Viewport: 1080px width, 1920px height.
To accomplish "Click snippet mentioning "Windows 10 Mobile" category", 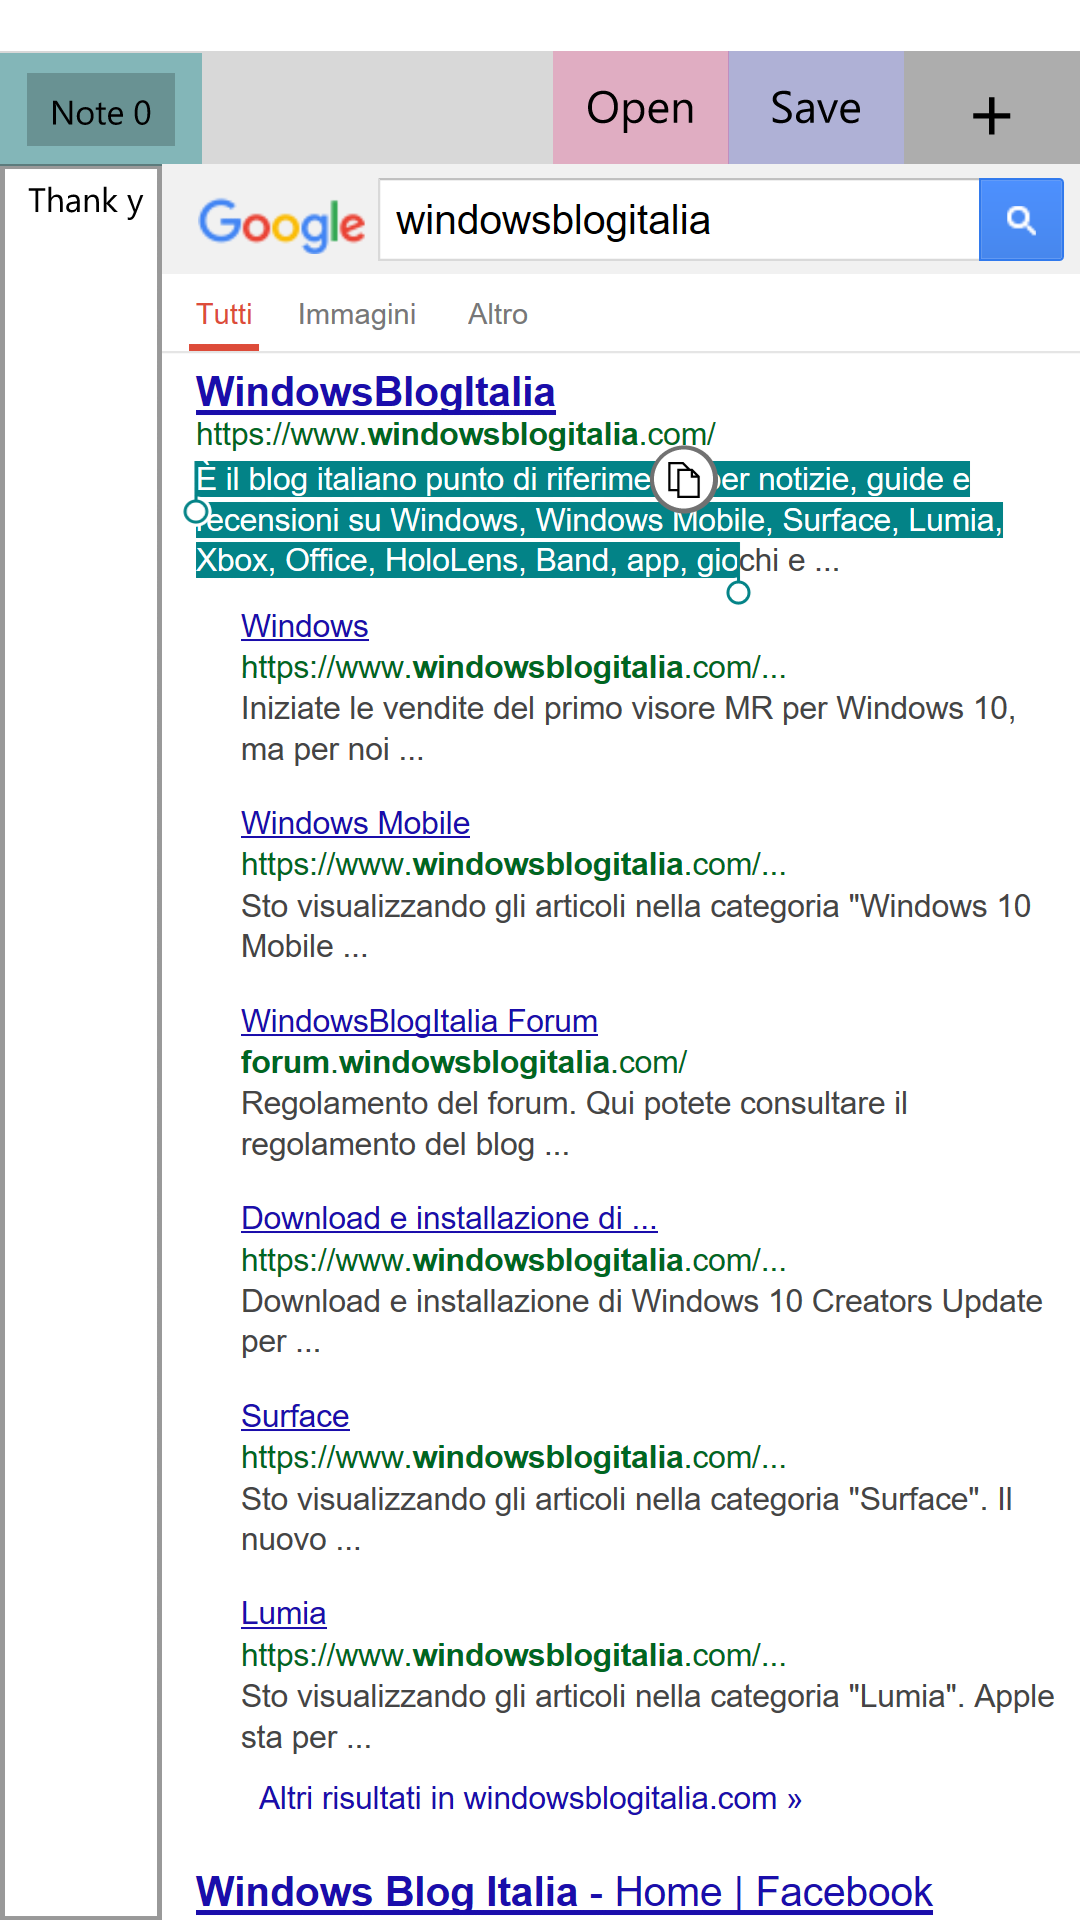I will (x=635, y=926).
